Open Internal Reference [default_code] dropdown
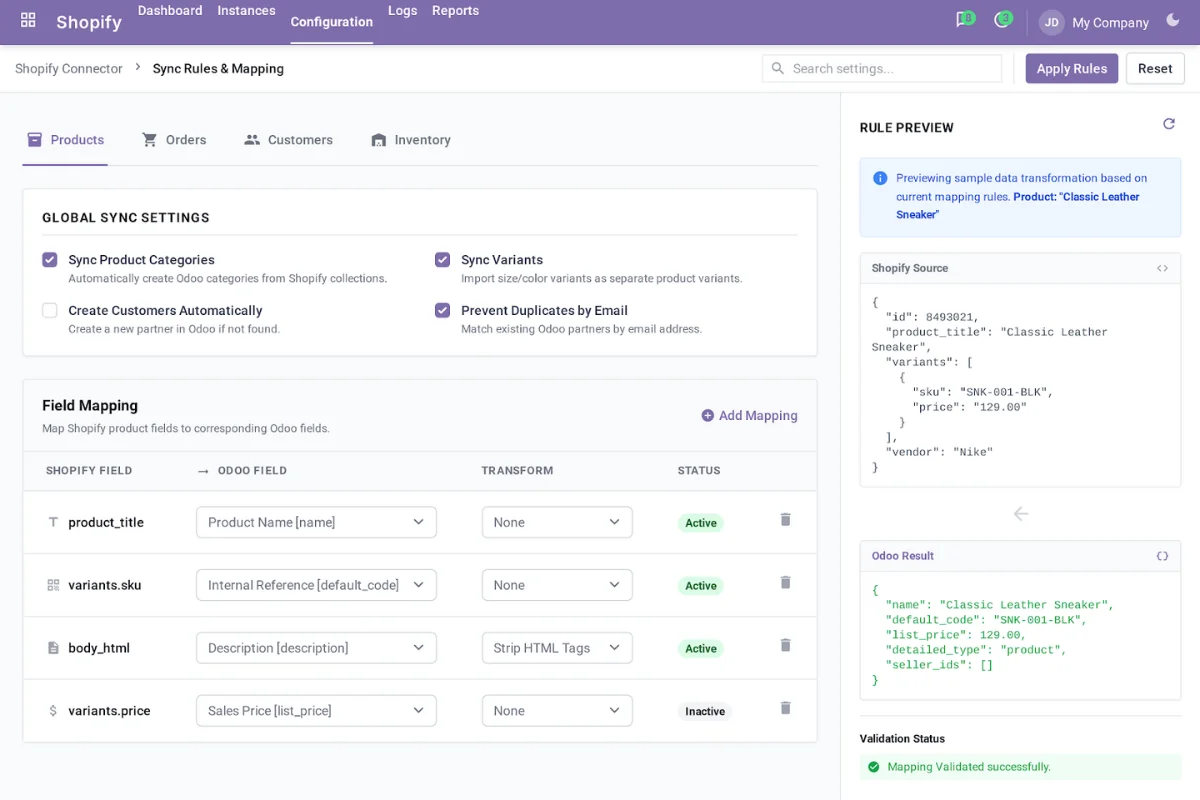This screenshot has width=1200, height=800. [316, 585]
